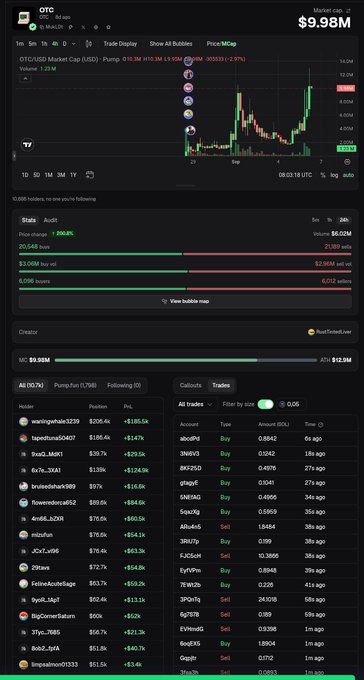Toggle the Filter by size switch
Image resolution: width=364 pixels, height=680 pixels.
pos(266,404)
